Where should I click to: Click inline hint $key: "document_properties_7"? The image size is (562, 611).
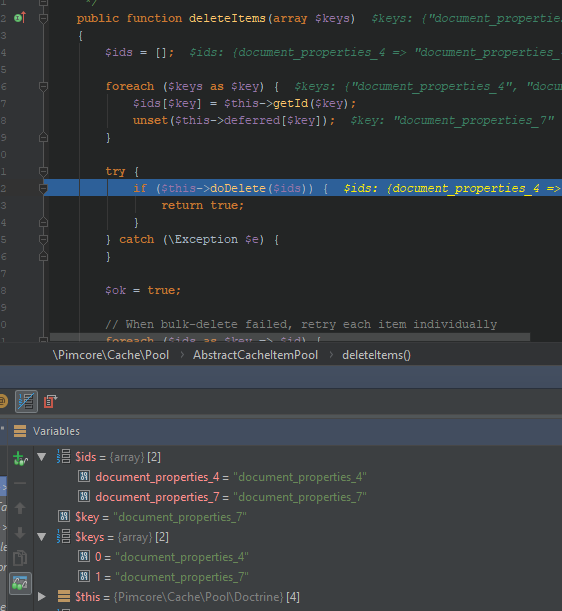[x=452, y=120]
